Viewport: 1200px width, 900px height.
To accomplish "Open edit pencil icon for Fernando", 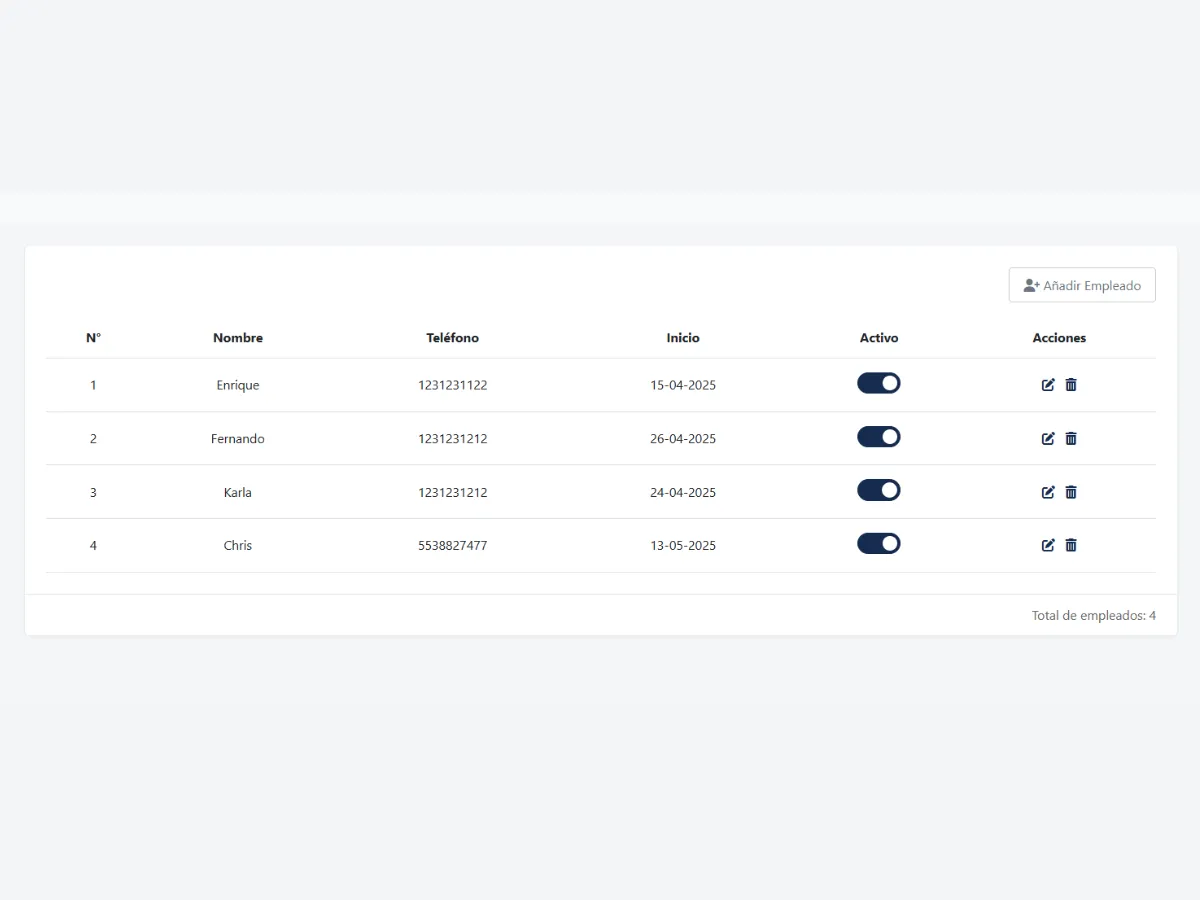I will [x=1048, y=438].
